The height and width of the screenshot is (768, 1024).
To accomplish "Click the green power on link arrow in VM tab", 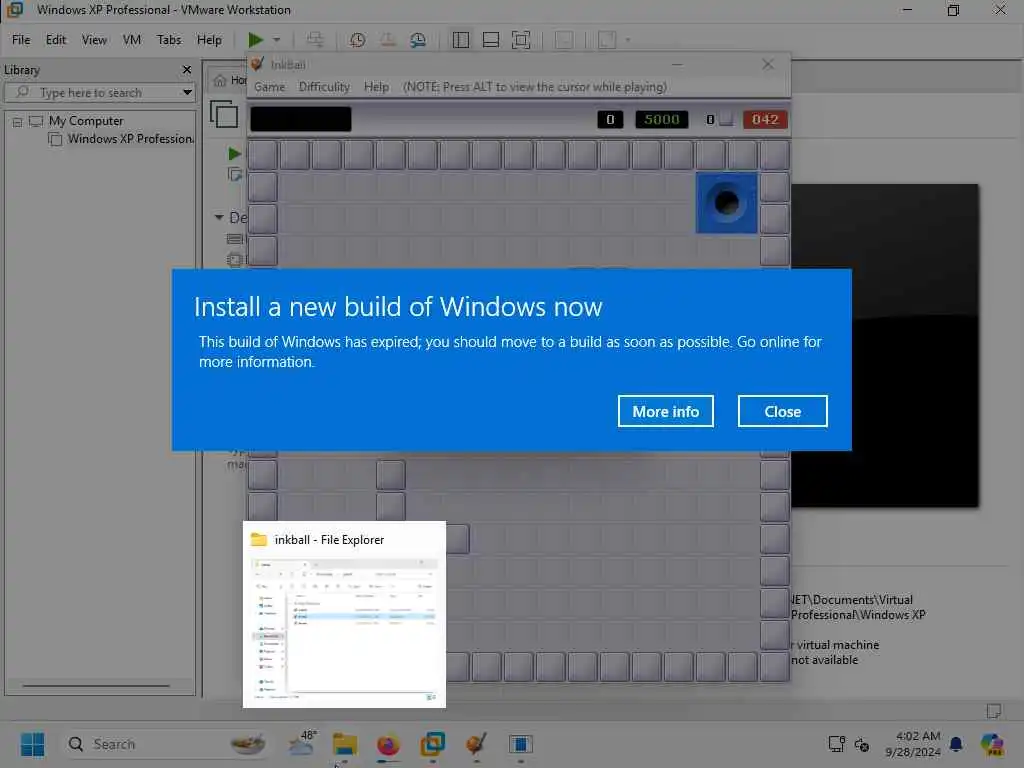I will coord(234,153).
